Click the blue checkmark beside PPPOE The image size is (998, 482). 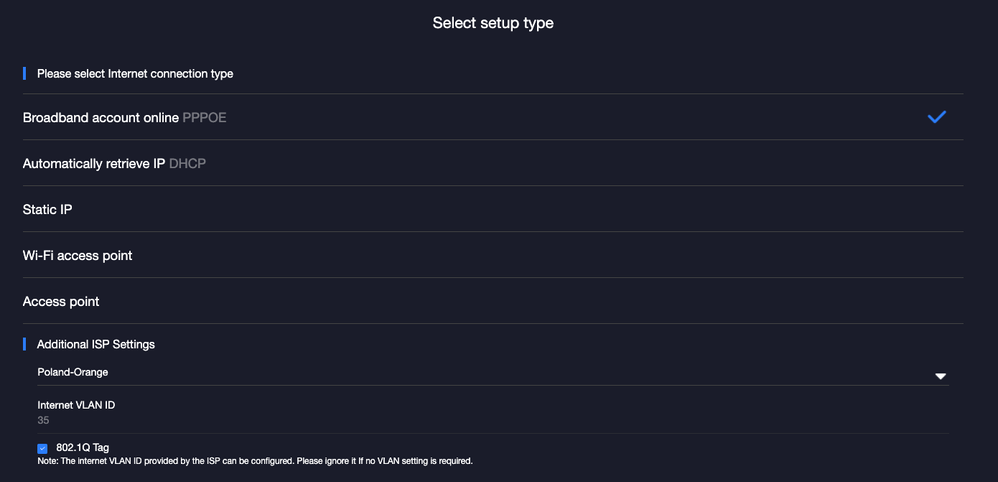936,117
